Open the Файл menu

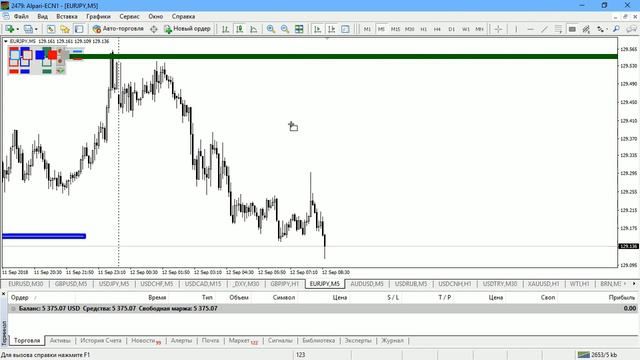(21, 16)
